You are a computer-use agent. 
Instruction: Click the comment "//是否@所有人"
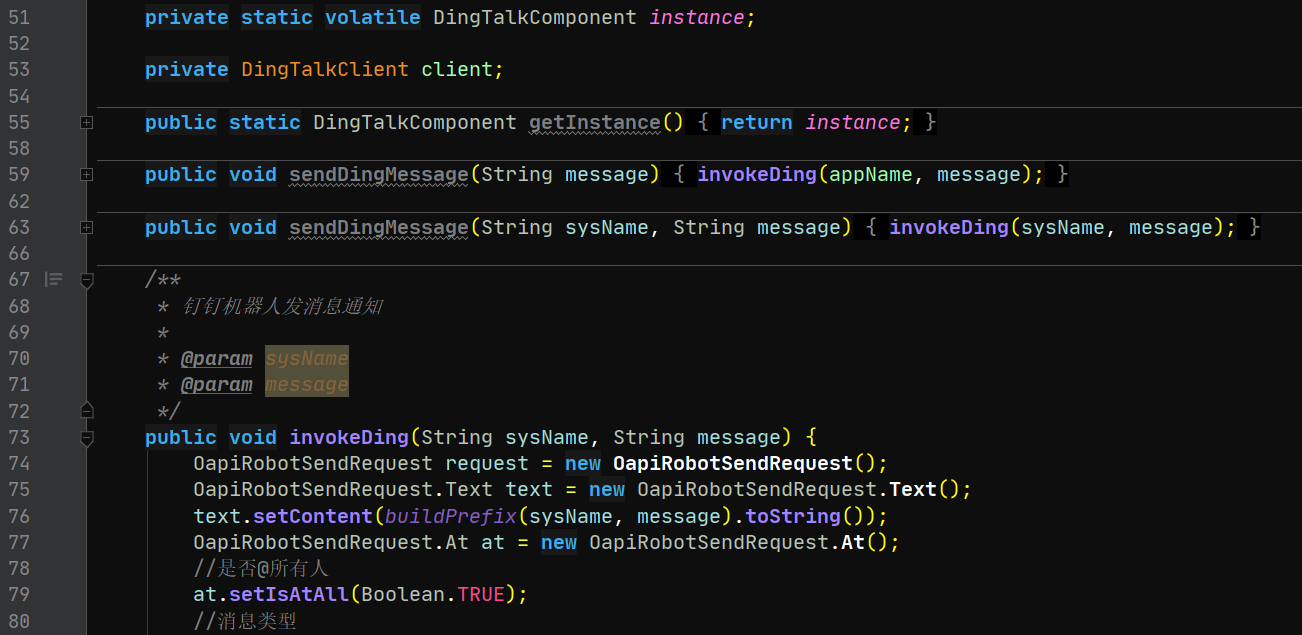(261, 568)
